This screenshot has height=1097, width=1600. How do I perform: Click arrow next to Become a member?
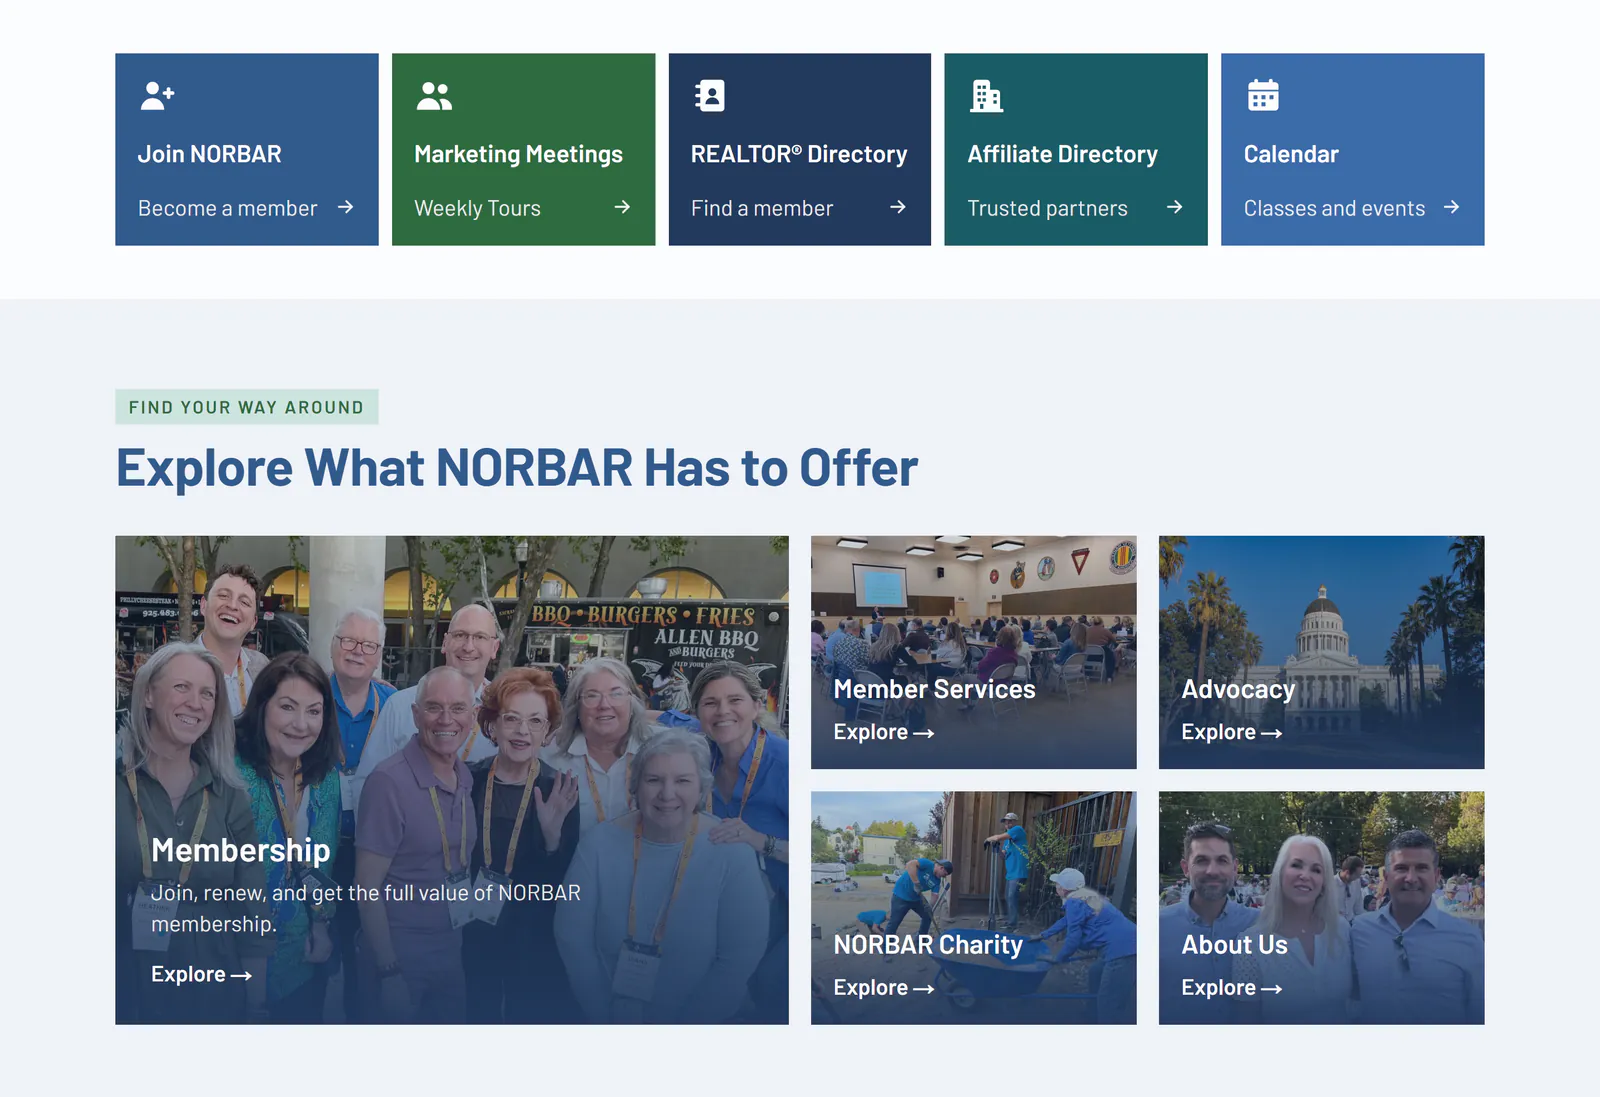click(346, 207)
